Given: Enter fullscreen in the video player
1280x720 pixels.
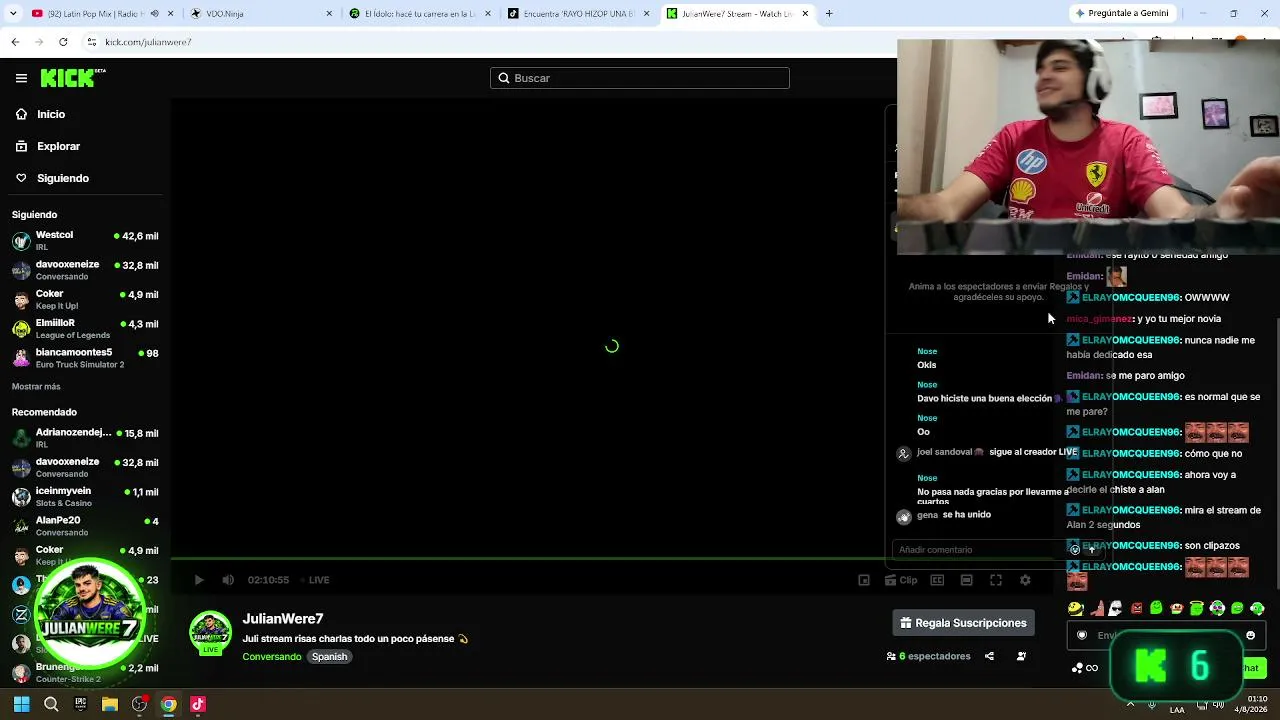Looking at the screenshot, I should (996, 580).
